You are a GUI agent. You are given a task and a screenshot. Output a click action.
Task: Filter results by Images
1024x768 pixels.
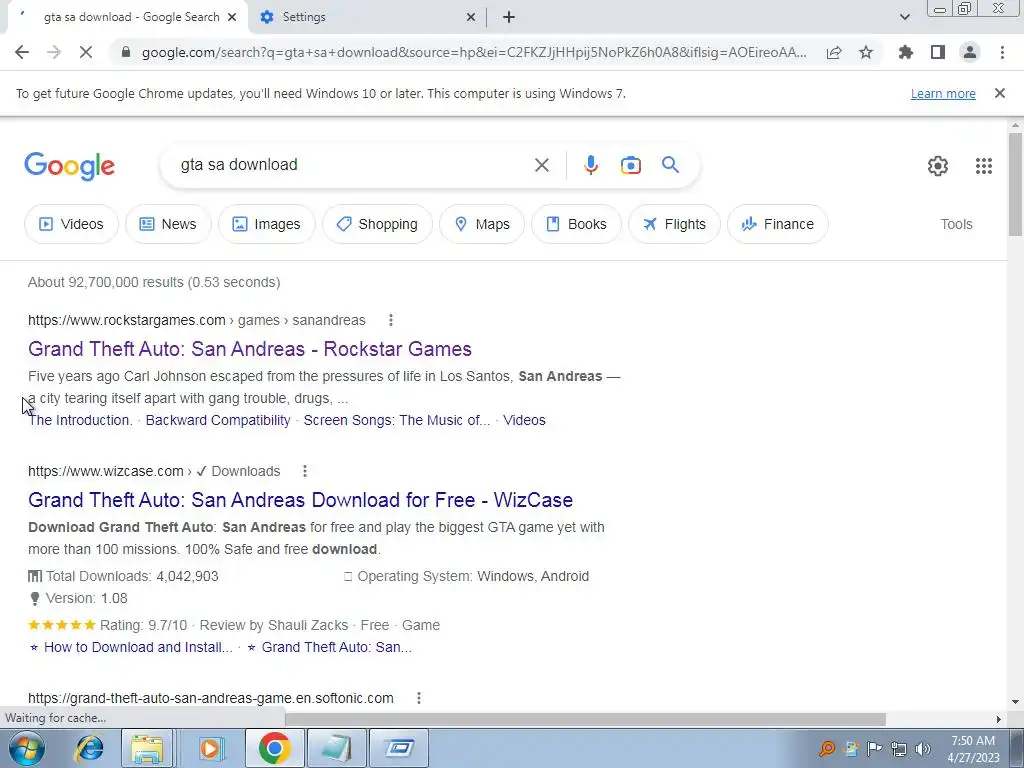266,224
